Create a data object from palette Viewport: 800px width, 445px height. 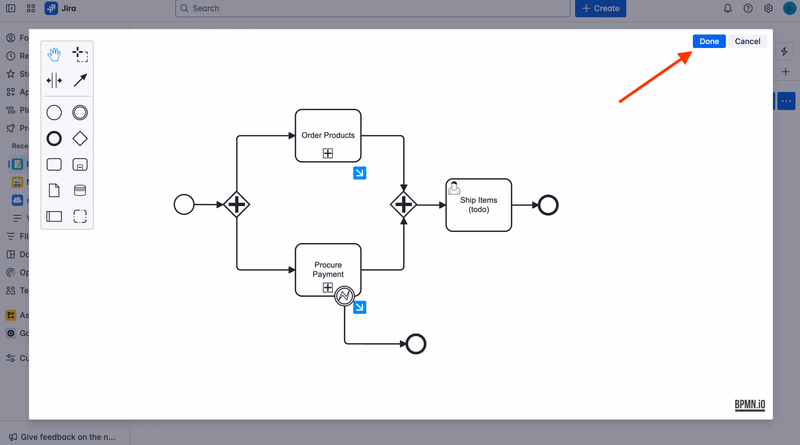[x=54, y=190]
